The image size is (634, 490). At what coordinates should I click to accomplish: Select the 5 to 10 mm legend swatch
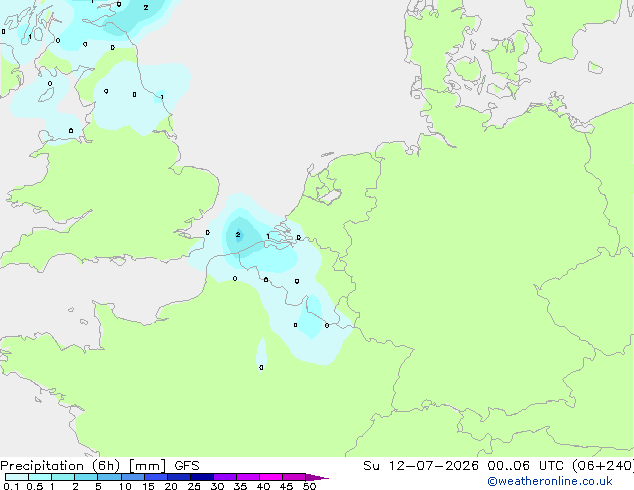(109, 477)
